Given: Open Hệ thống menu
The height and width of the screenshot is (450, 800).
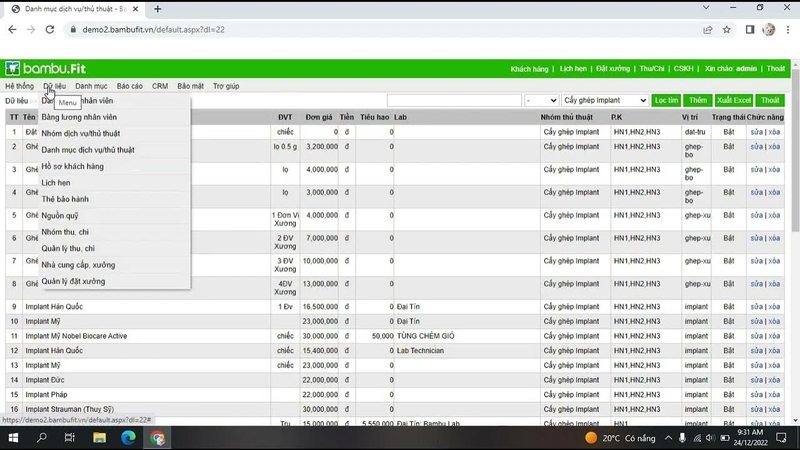Looking at the screenshot, I should click(x=19, y=86).
